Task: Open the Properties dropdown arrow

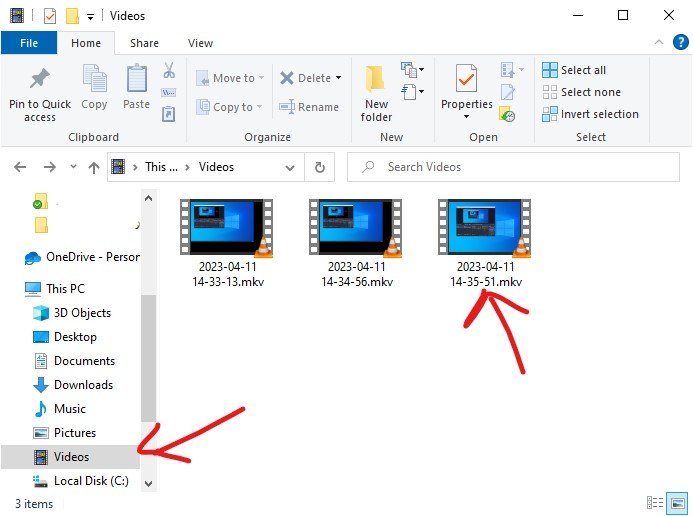Action: coord(466,117)
